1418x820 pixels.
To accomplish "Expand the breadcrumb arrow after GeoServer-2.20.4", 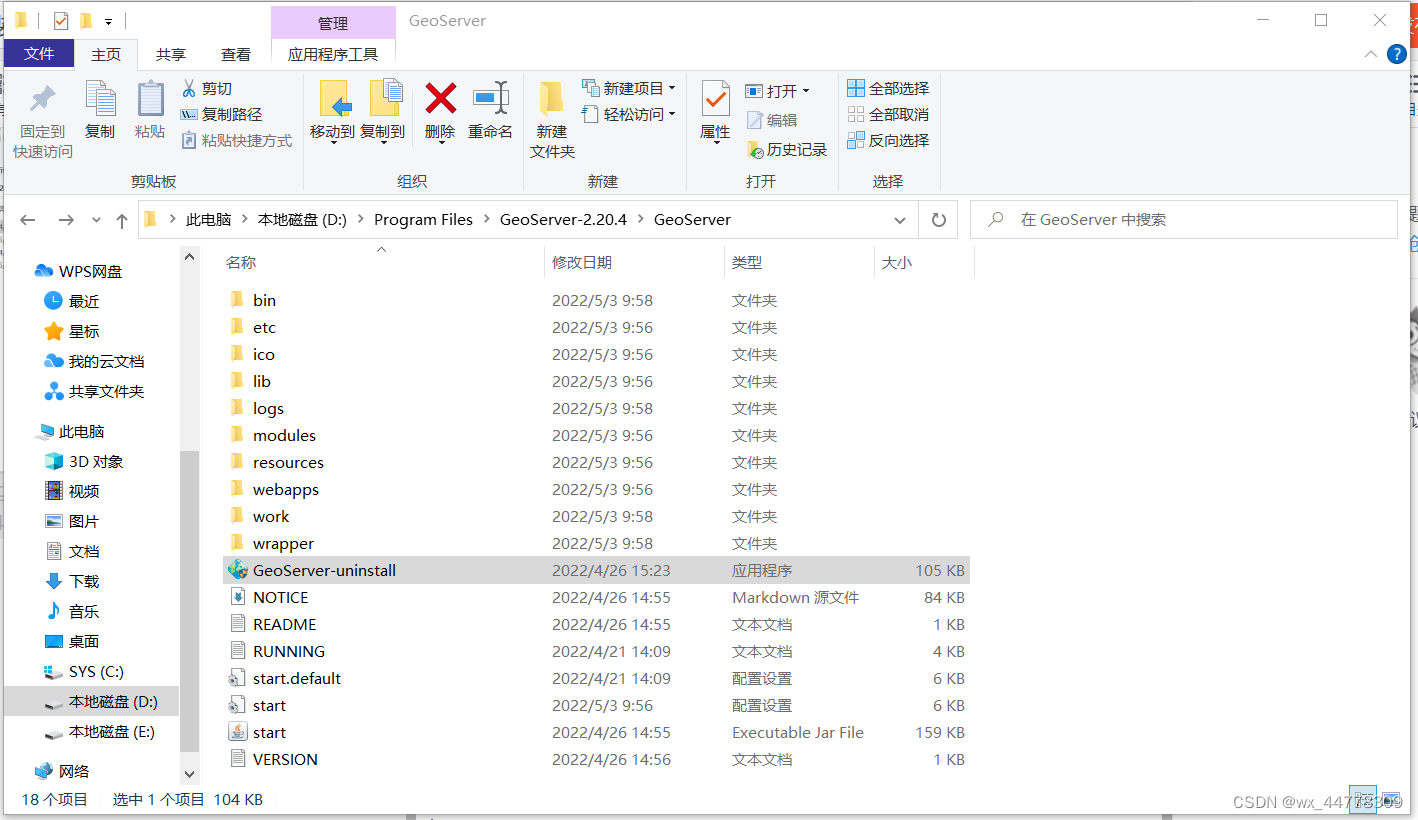I will click(x=640, y=220).
